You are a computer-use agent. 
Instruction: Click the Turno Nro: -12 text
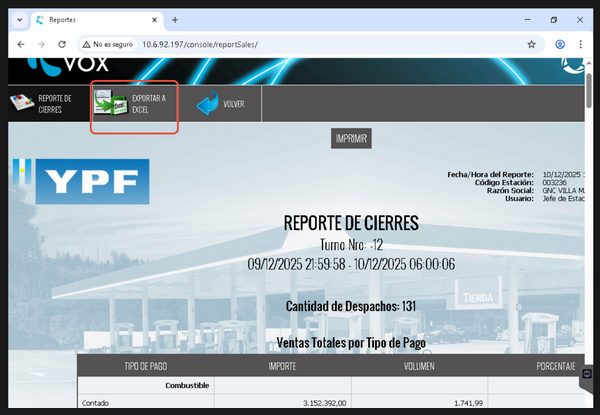tap(351, 245)
